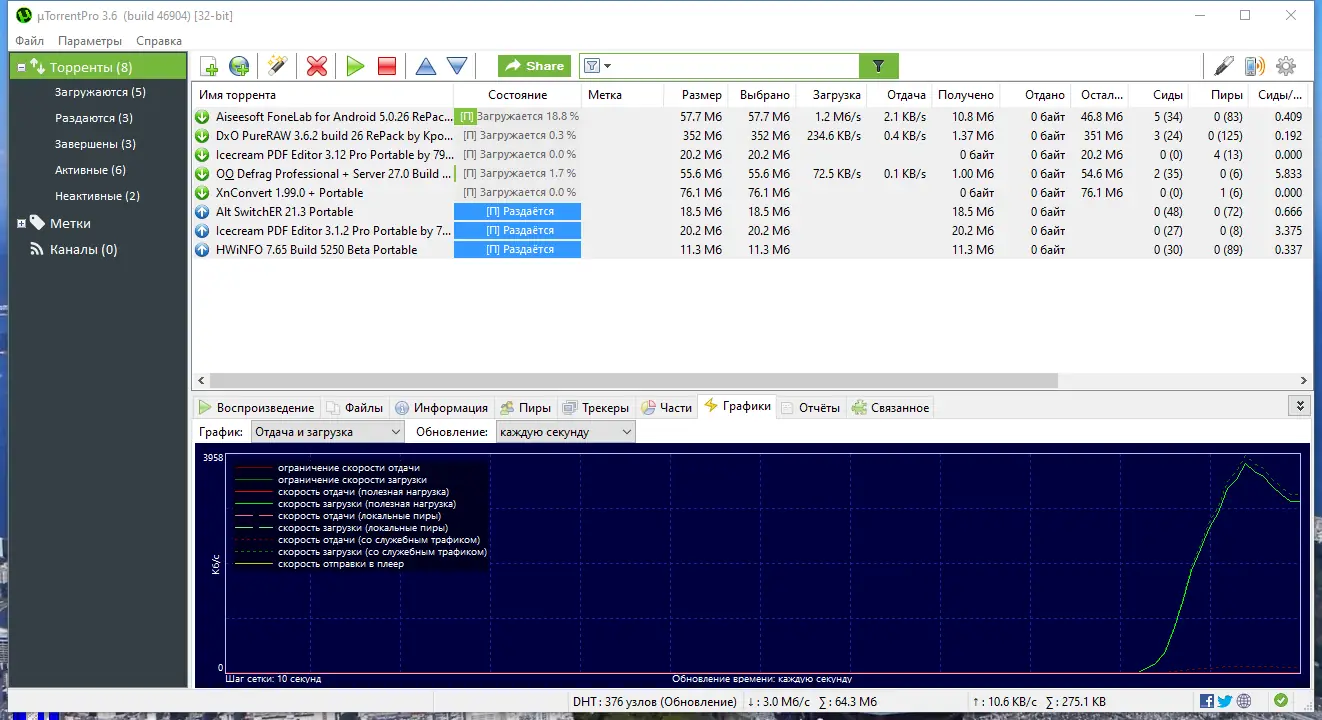Select the Загружаются (5) sidebar category
This screenshot has height=720, width=1322.
[100, 92]
